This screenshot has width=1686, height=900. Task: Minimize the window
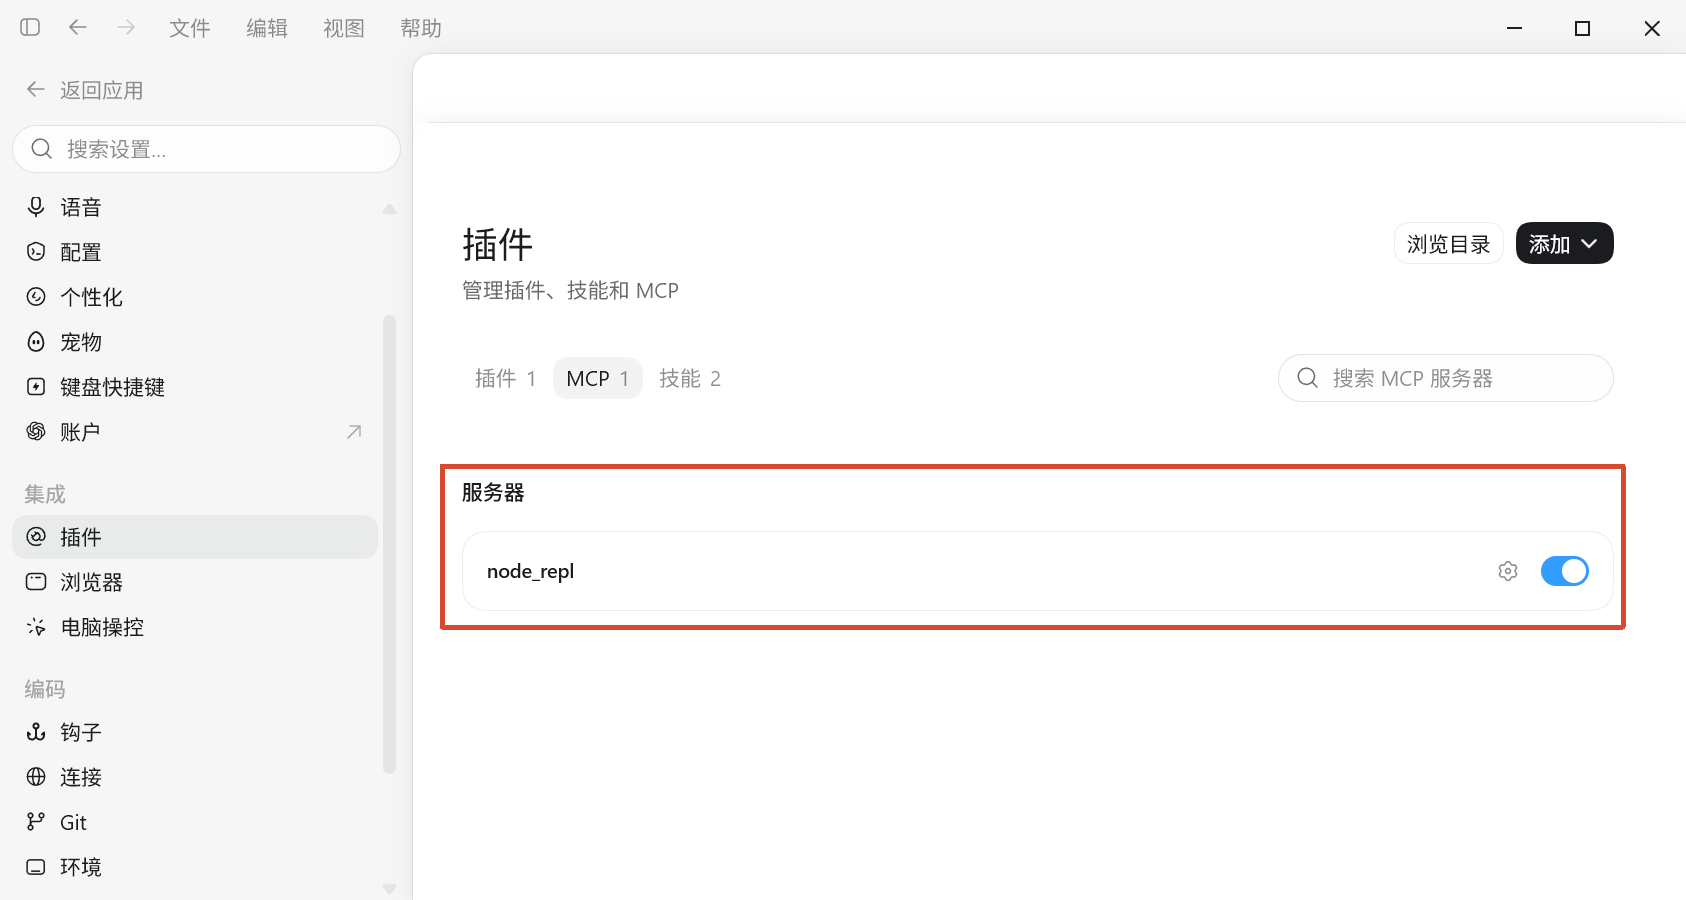[x=1514, y=28]
